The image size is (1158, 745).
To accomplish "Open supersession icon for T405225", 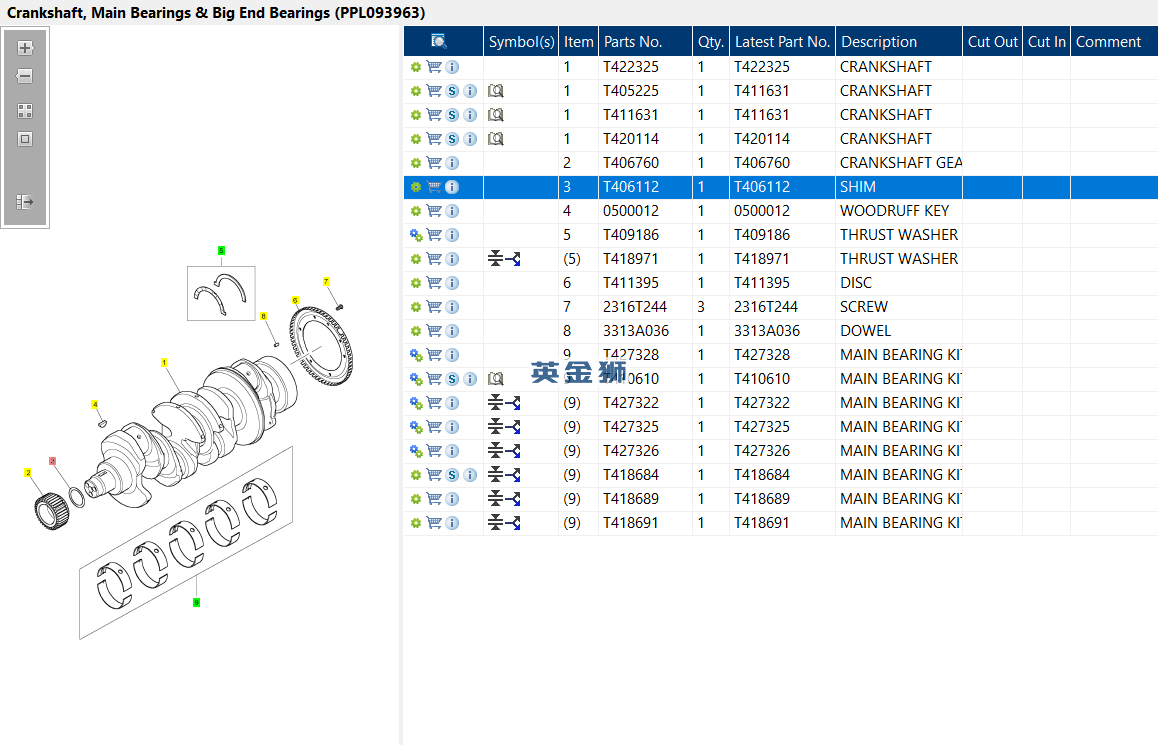I will [x=452, y=91].
